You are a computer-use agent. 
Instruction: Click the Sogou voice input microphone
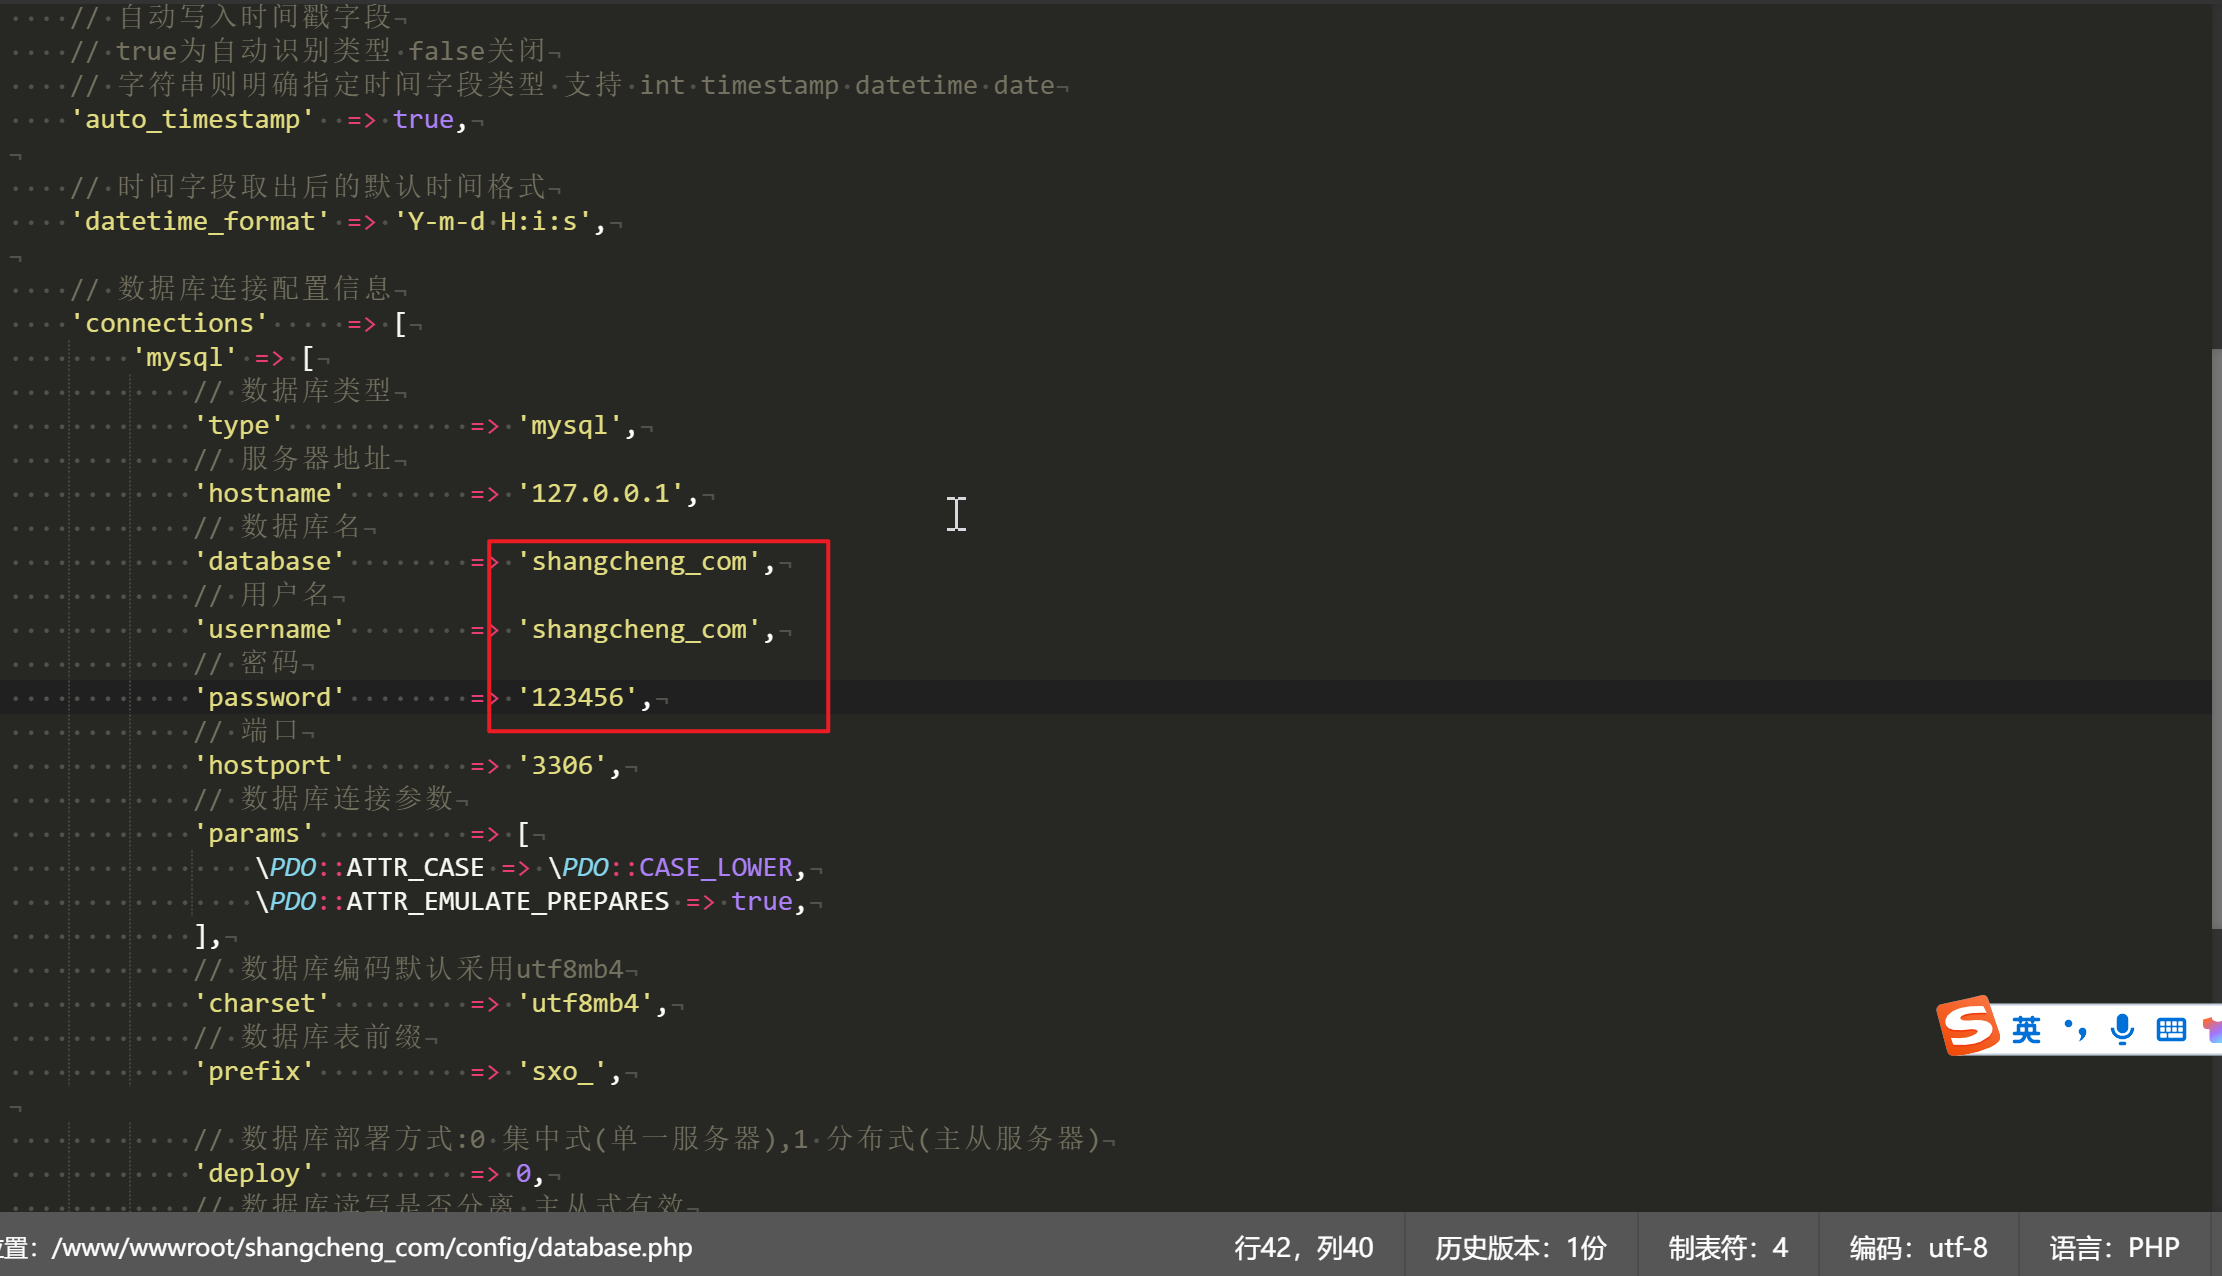click(x=2122, y=1029)
